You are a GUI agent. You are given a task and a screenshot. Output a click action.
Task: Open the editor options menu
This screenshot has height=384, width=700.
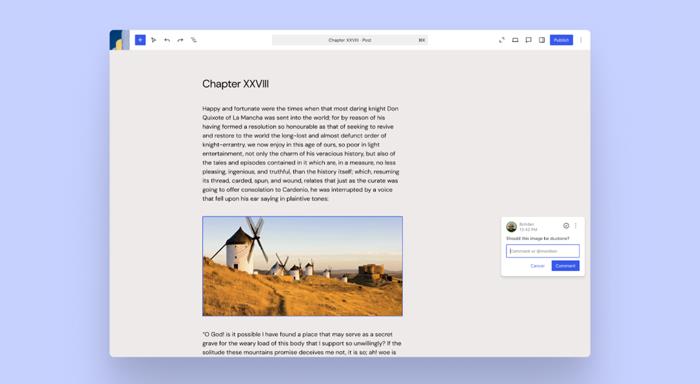click(x=581, y=40)
